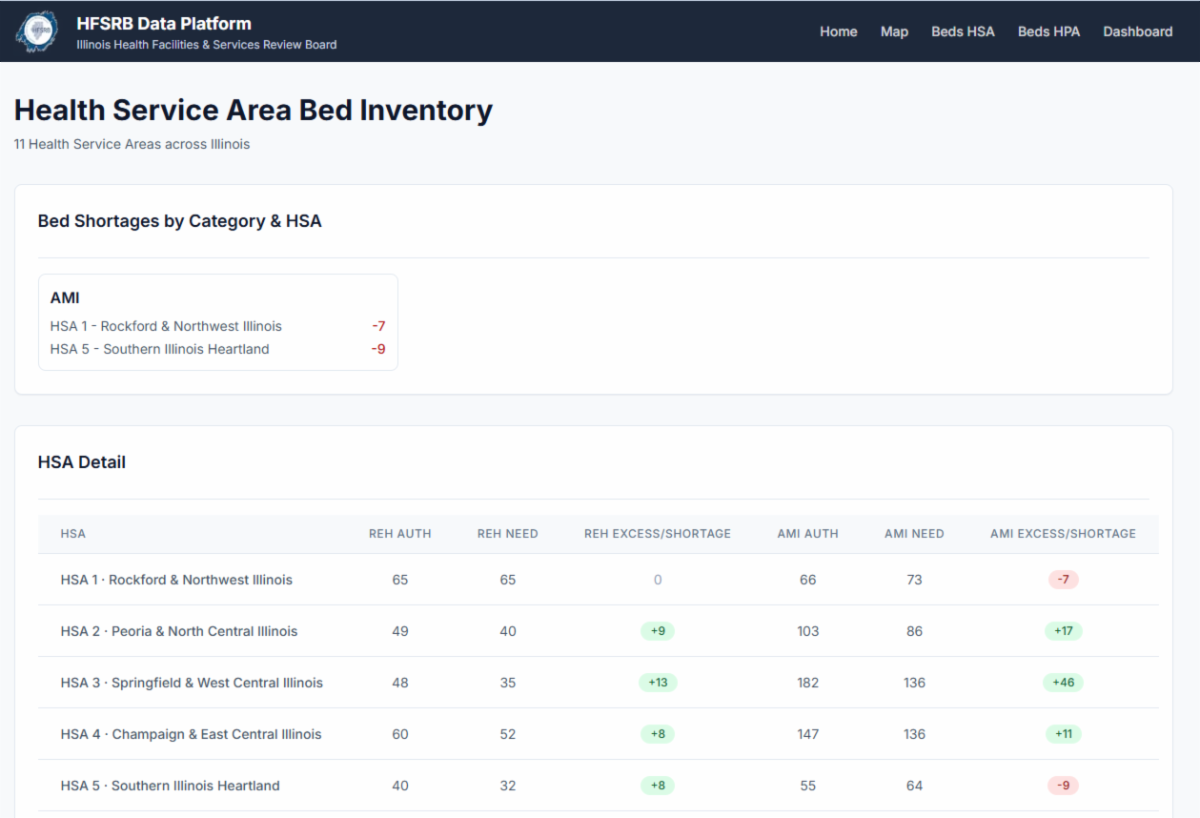Click the HFSRB logo icon

tap(37, 32)
